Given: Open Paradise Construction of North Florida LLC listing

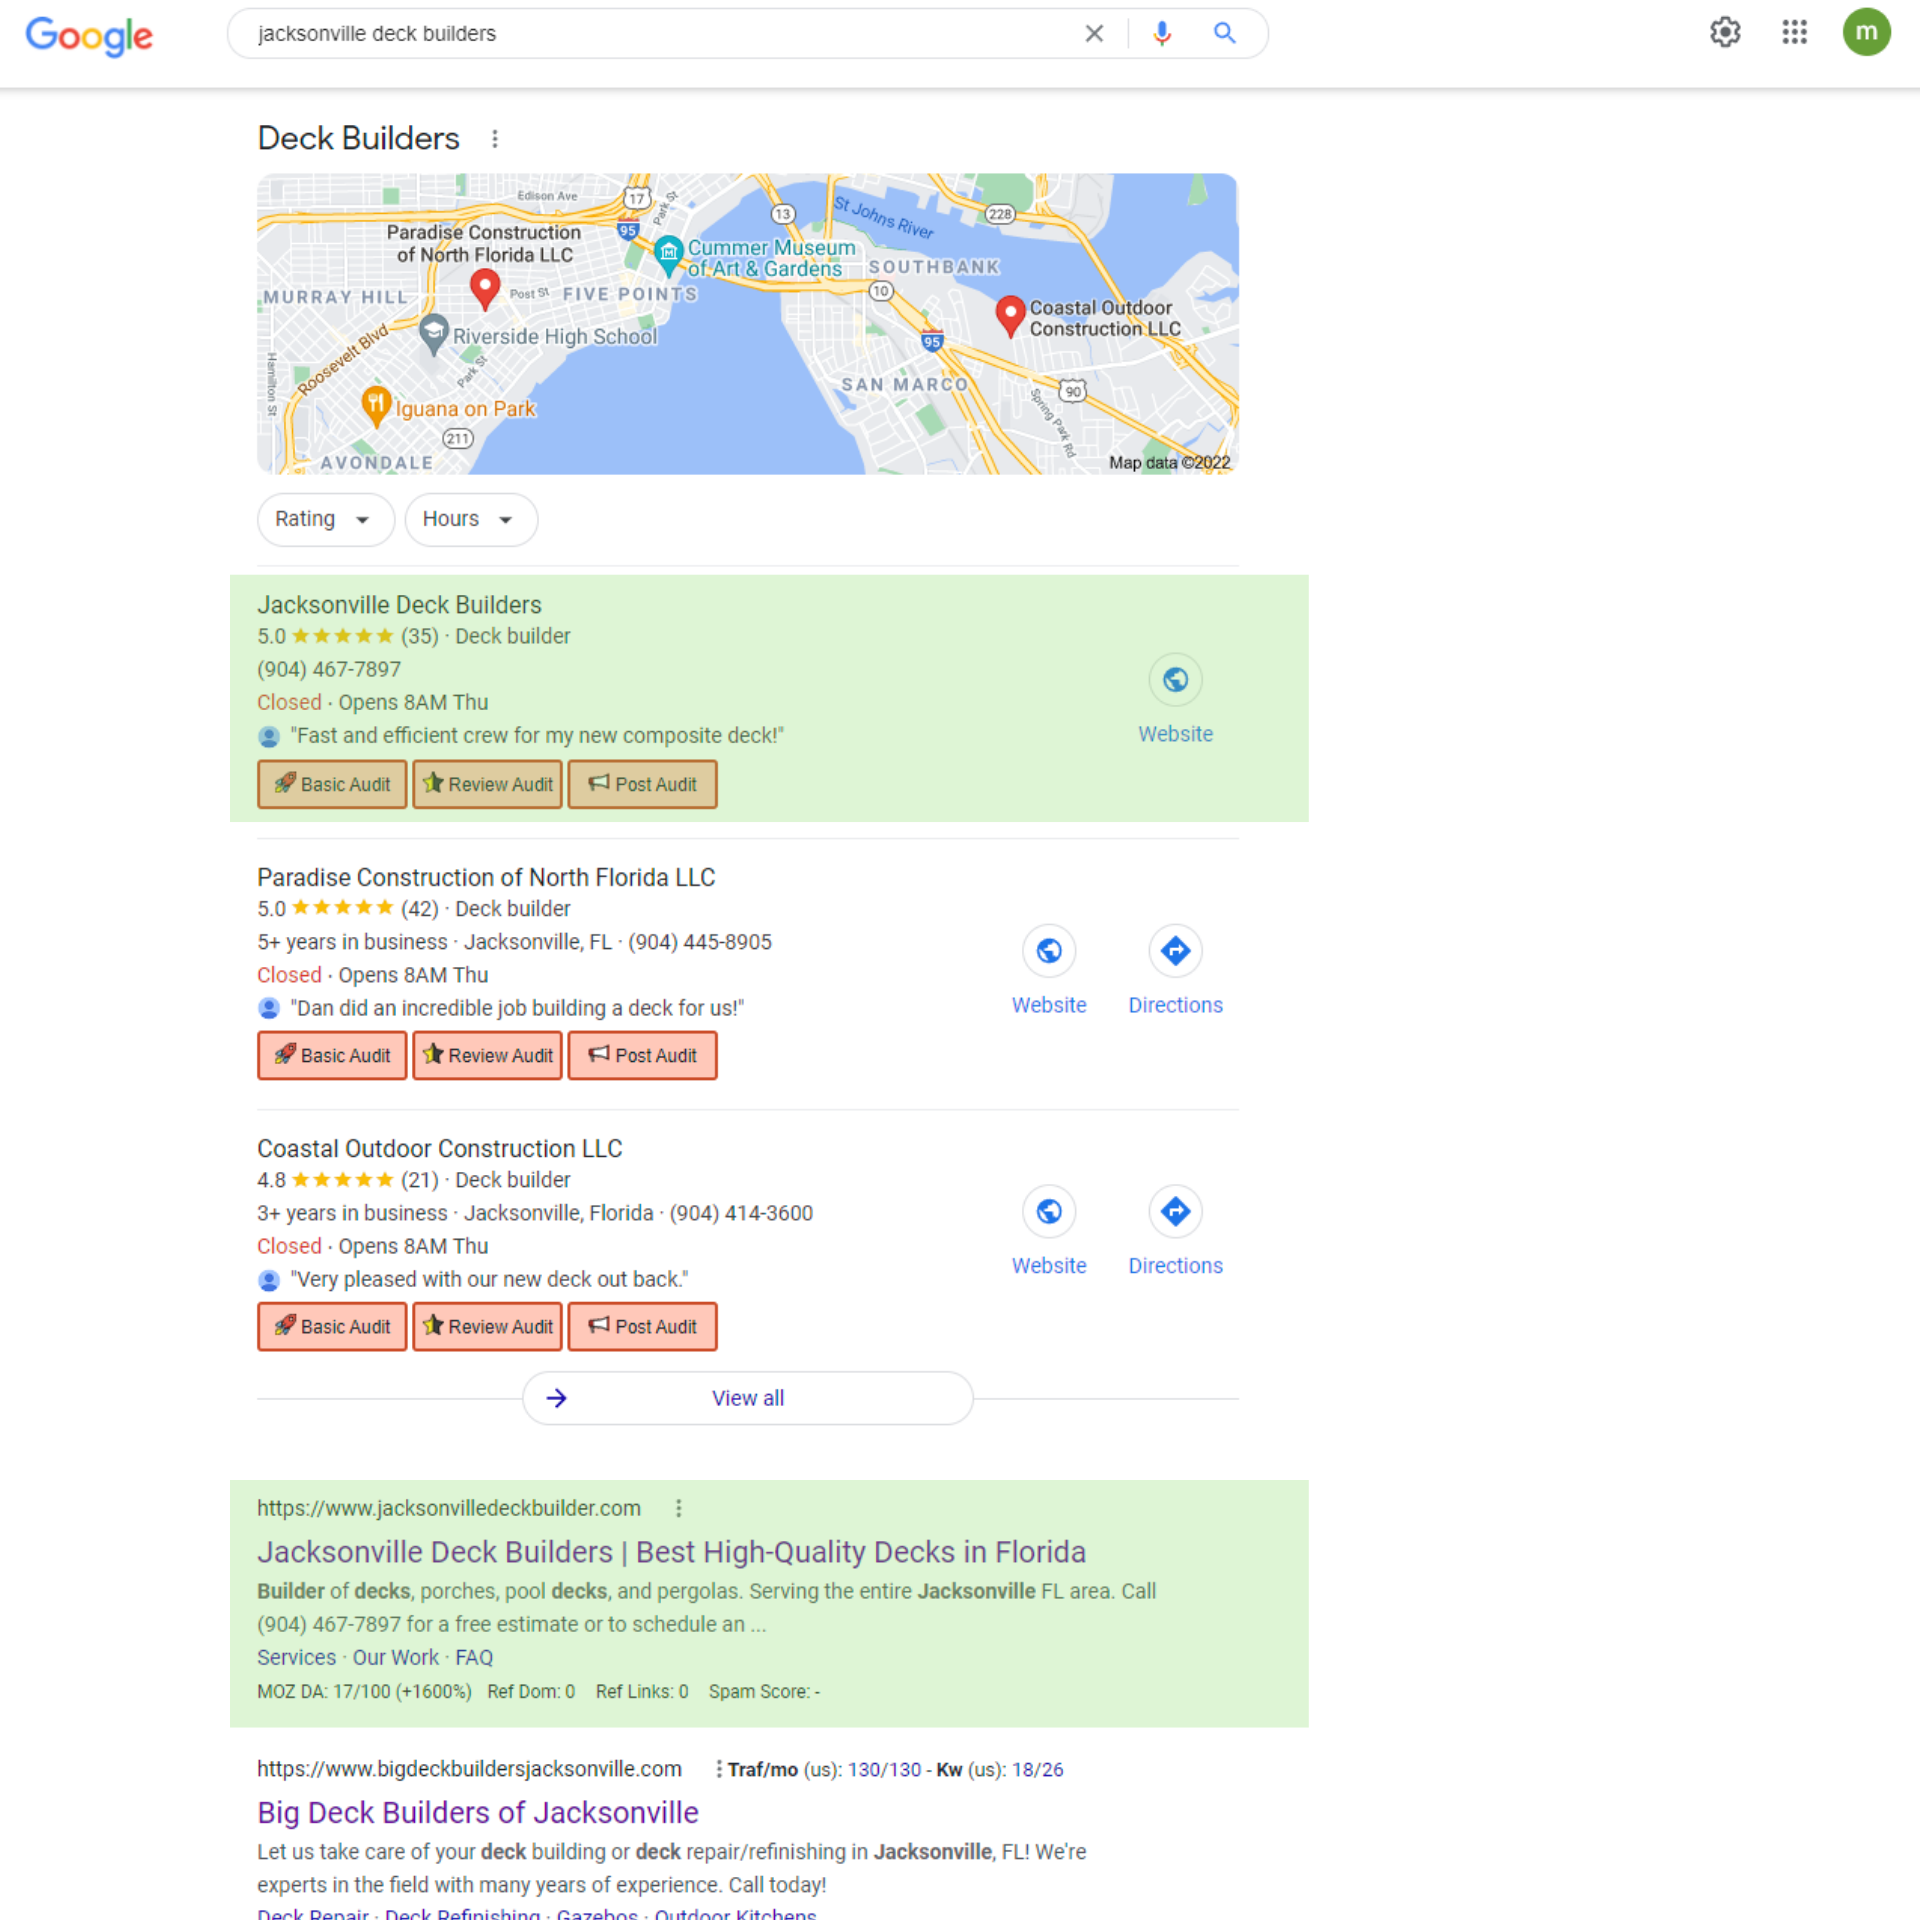Looking at the screenshot, I should tap(486, 877).
